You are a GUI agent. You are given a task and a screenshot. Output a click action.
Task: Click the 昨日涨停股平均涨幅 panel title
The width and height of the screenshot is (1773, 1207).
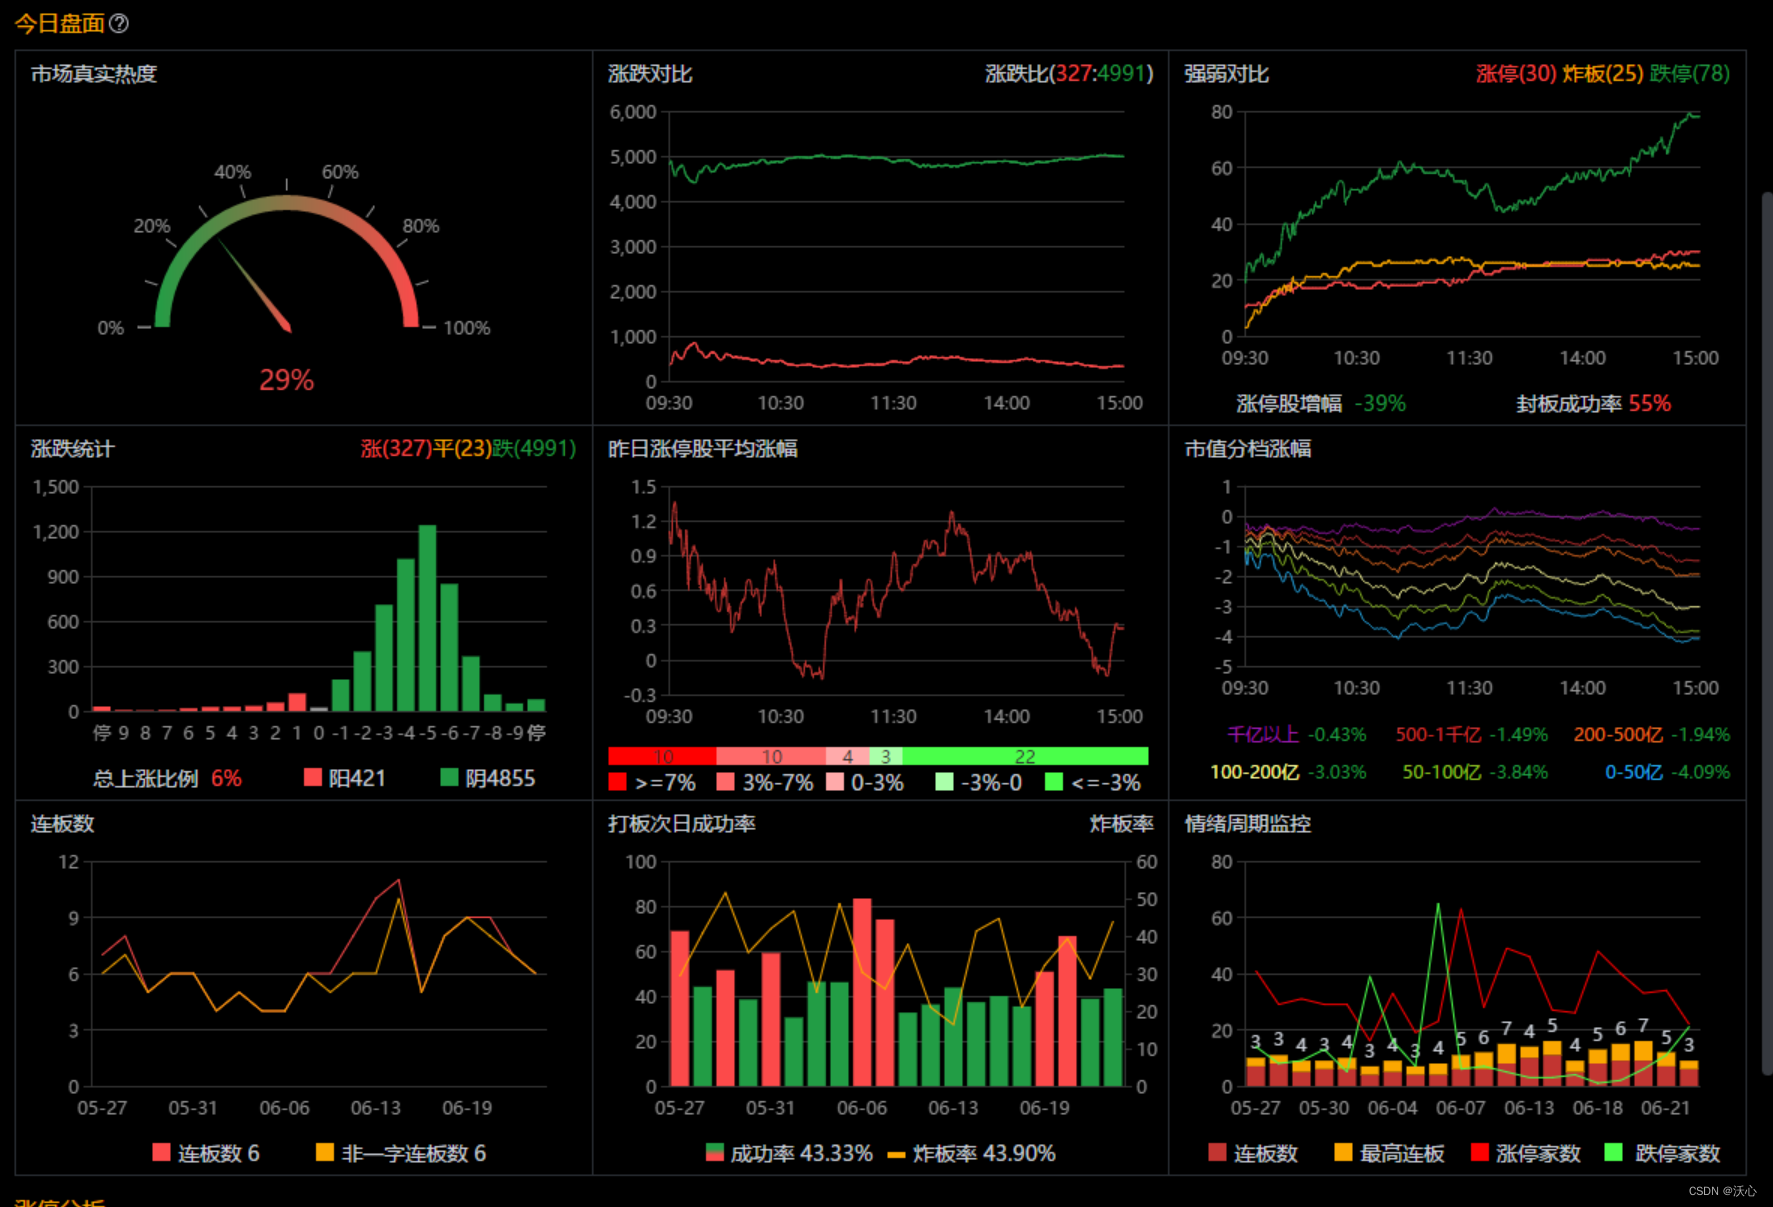coord(703,449)
